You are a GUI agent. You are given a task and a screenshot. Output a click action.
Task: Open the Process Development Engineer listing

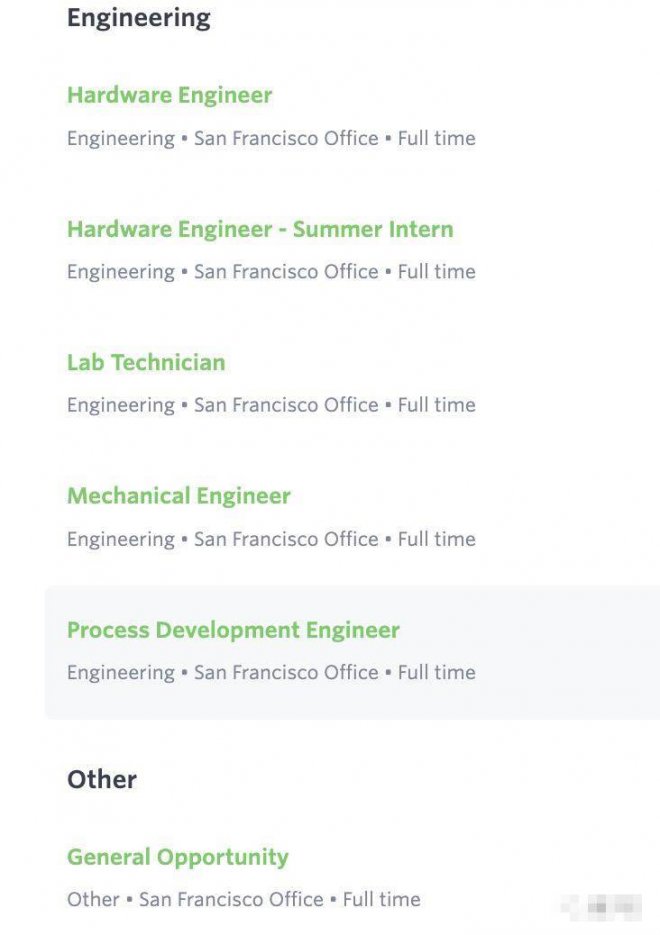[x=233, y=630]
